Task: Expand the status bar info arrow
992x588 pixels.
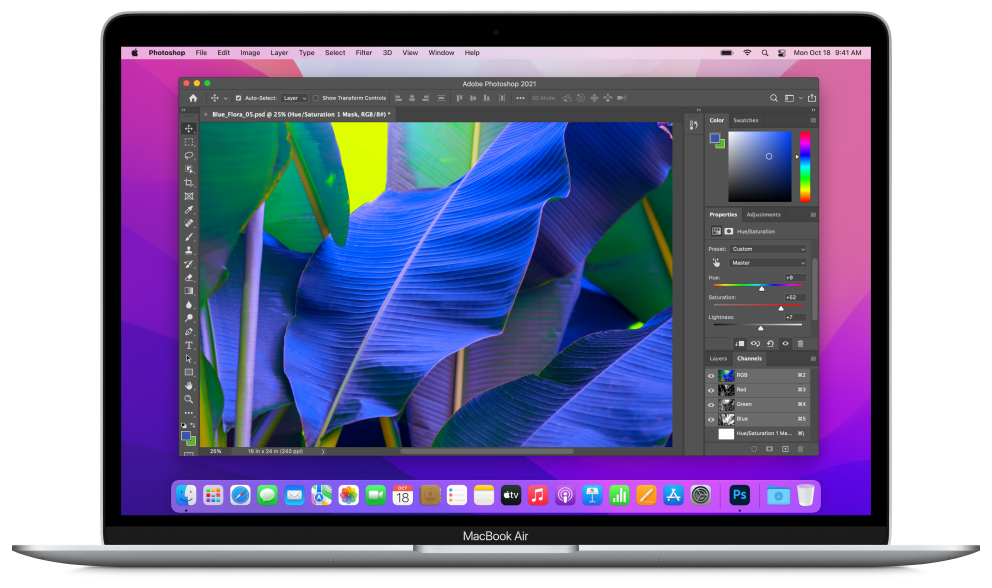Action: point(323,451)
